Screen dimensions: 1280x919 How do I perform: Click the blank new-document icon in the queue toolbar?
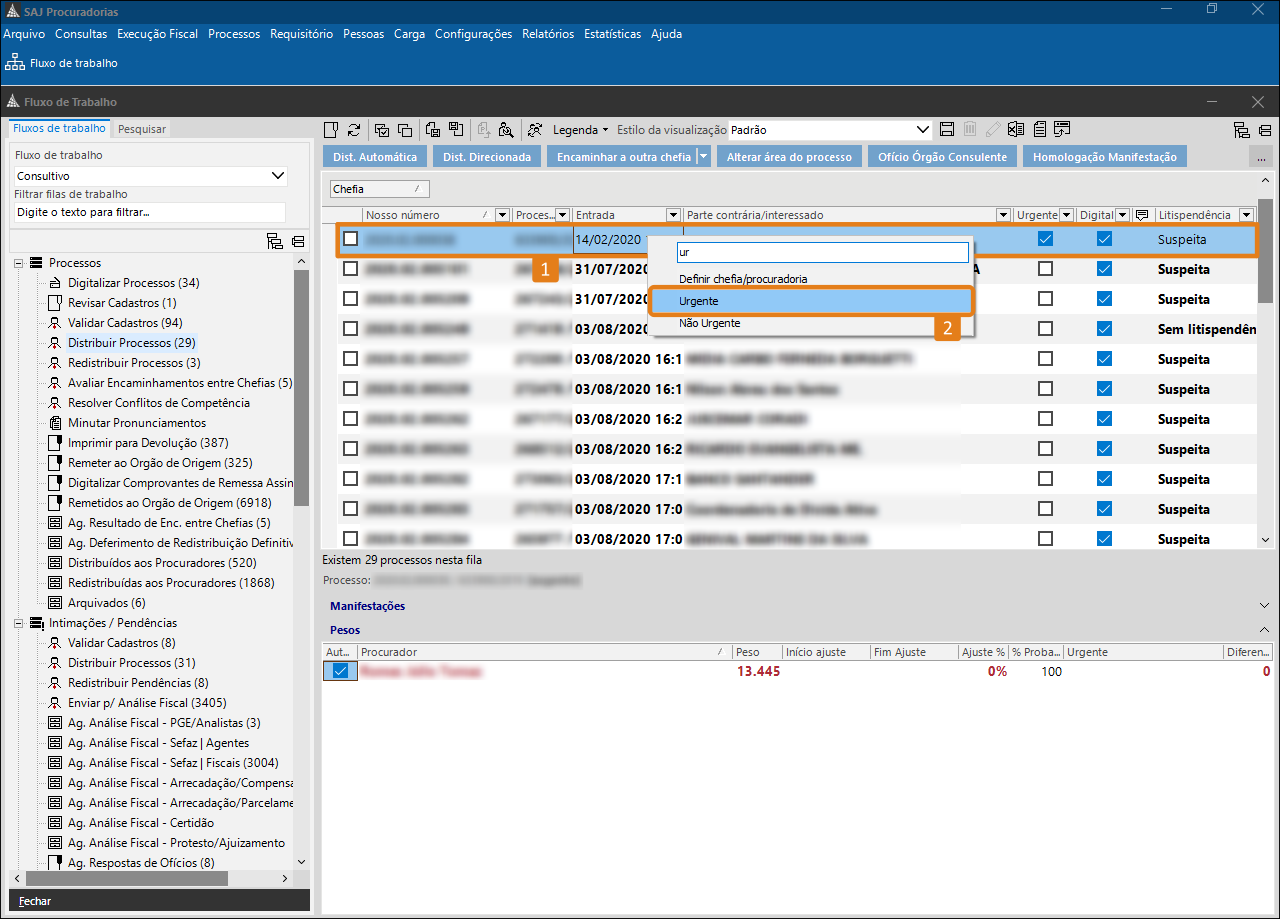pyautogui.click(x=332, y=130)
